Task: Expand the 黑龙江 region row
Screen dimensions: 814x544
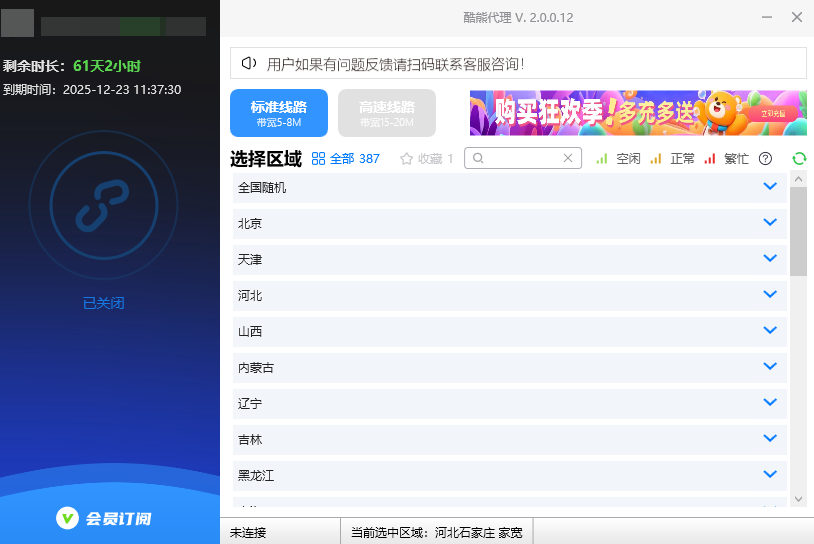Action: [x=770, y=475]
